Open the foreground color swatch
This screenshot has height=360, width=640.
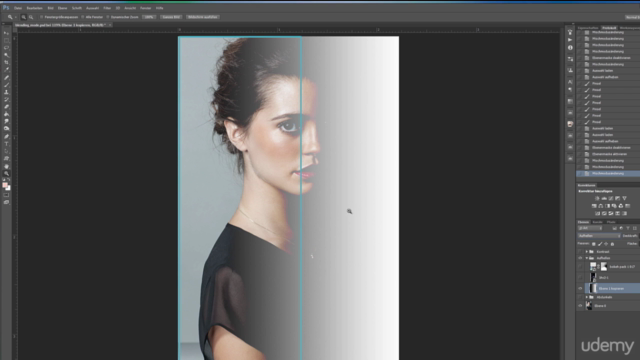[x=5, y=185]
